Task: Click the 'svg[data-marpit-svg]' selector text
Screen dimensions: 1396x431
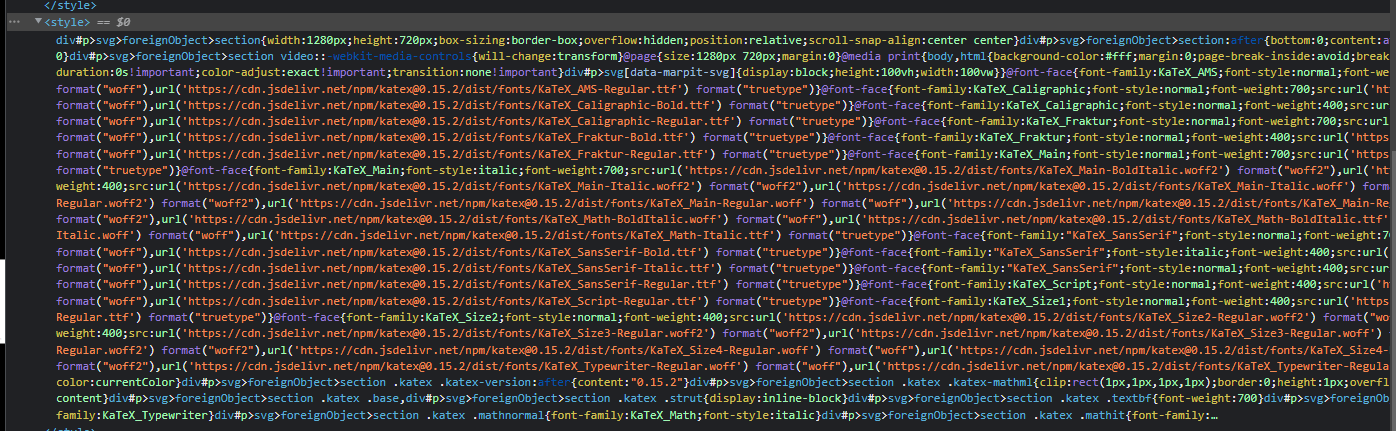Action: coord(669,73)
